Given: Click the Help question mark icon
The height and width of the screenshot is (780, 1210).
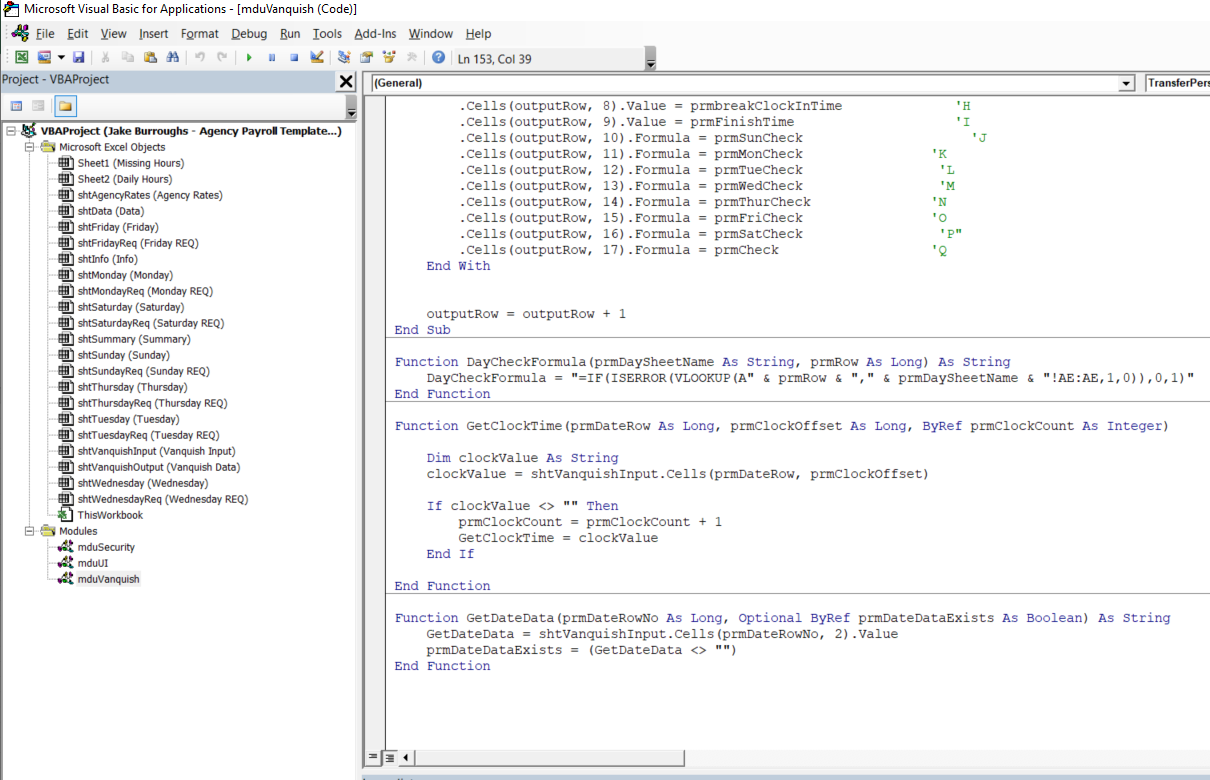Looking at the screenshot, I should [436, 57].
